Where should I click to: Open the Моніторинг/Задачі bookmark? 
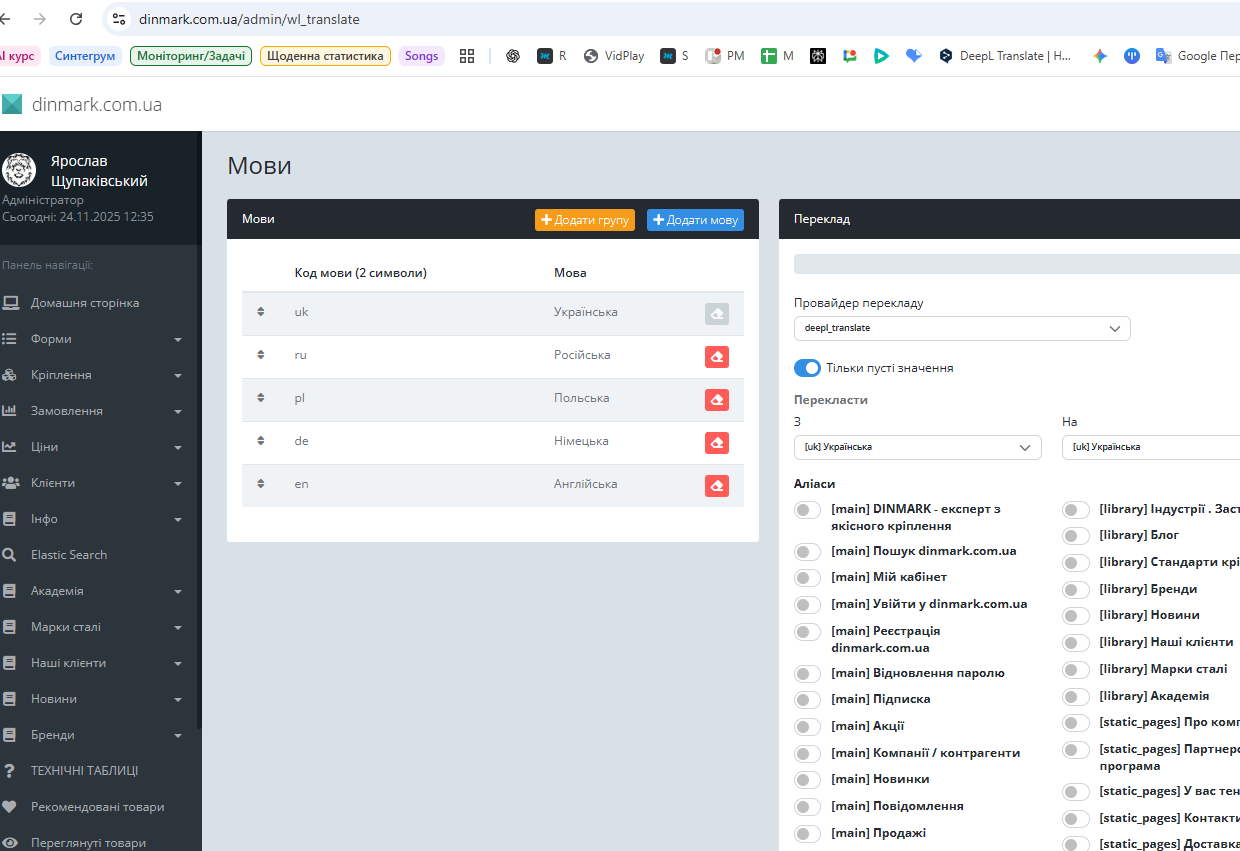tap(191, 56)
